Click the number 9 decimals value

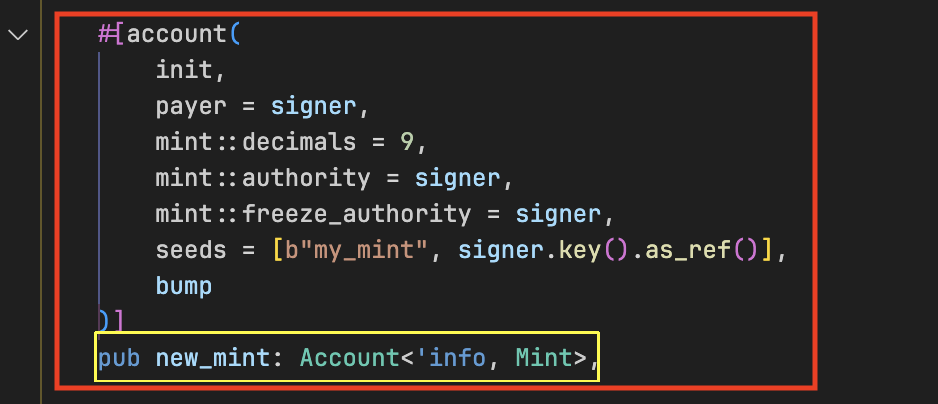point(407,142)
